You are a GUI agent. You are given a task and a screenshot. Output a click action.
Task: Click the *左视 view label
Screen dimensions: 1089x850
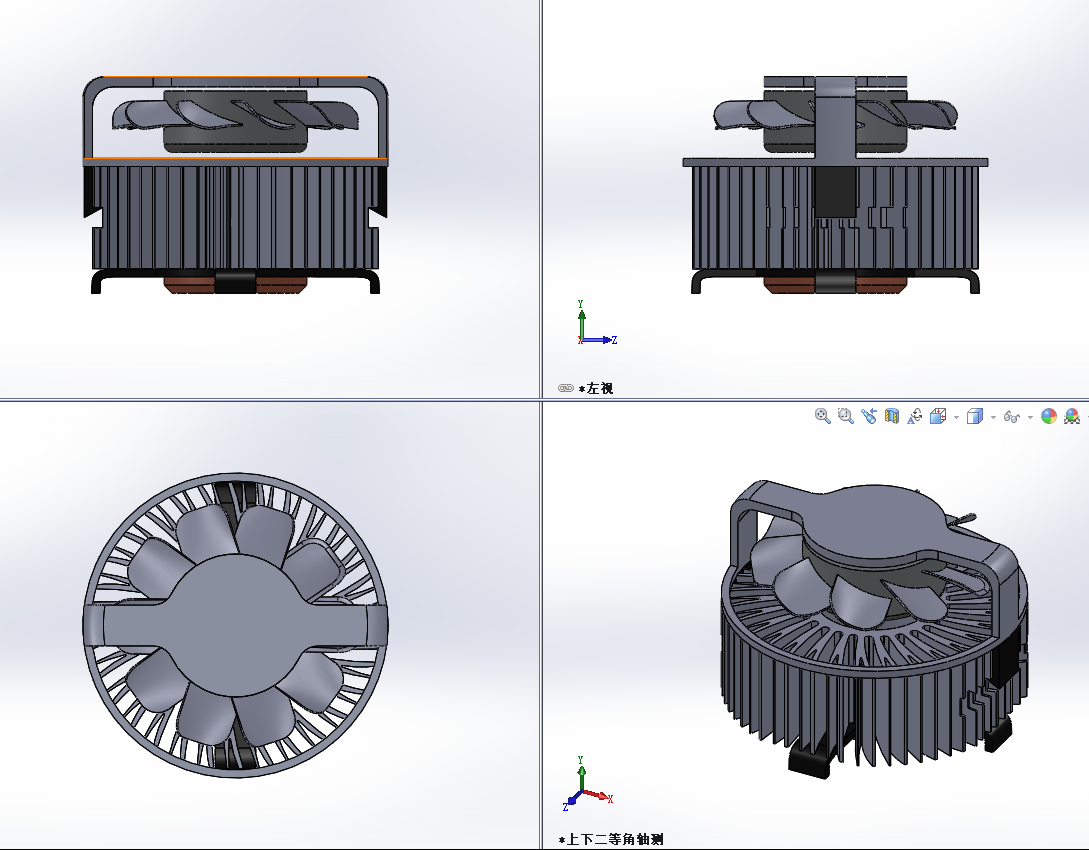coord(597,388)
